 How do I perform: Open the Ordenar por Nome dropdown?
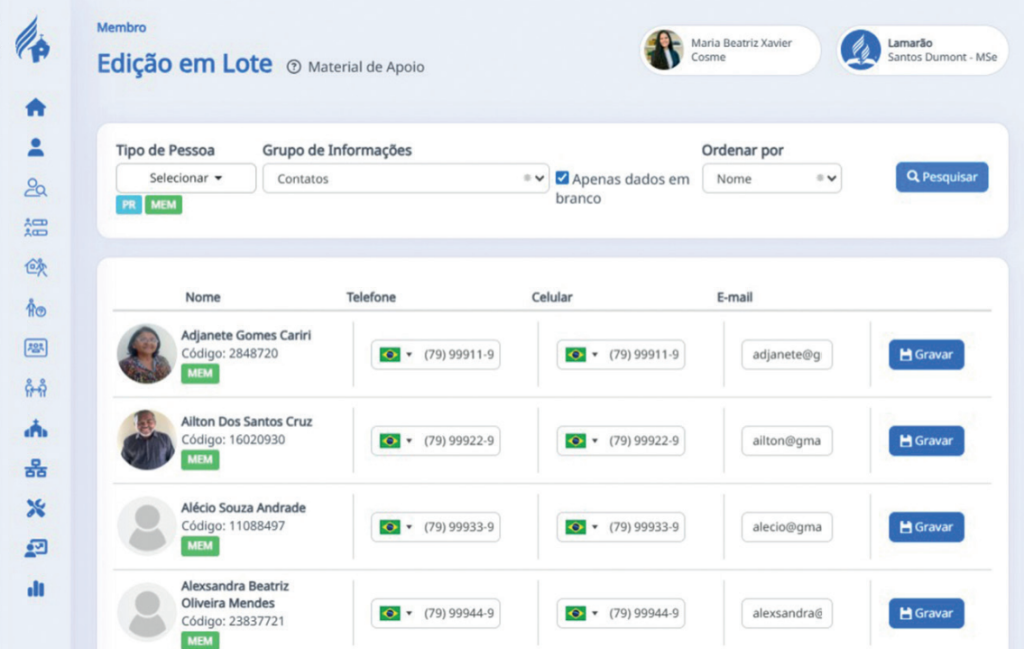(x=771, y=179)
